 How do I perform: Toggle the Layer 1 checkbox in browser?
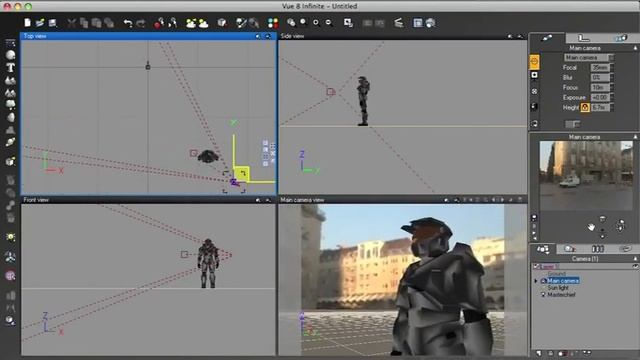click(x=536, y=267)
